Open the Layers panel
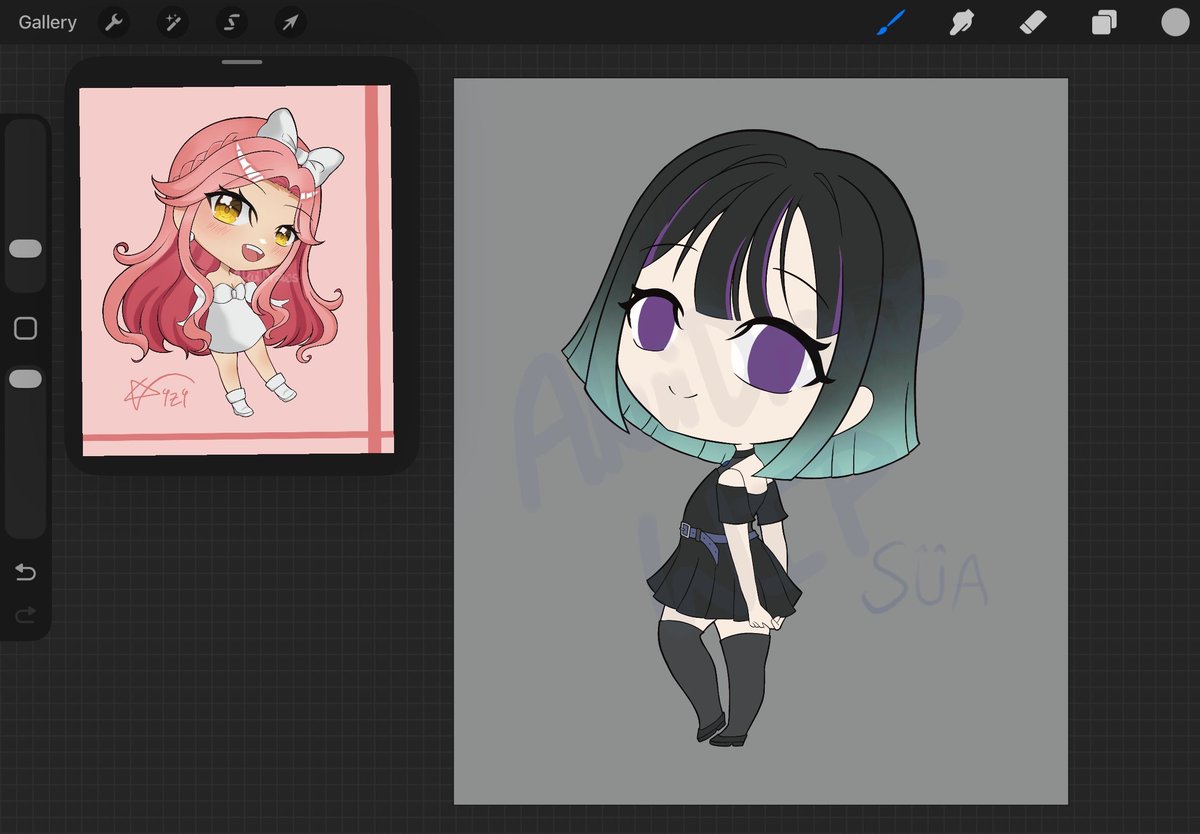 click(x=1103, y=22)
